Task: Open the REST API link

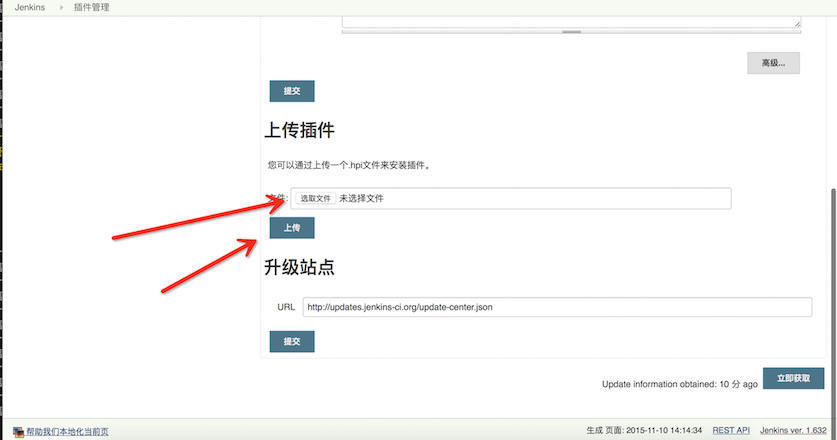Action: 730,430
